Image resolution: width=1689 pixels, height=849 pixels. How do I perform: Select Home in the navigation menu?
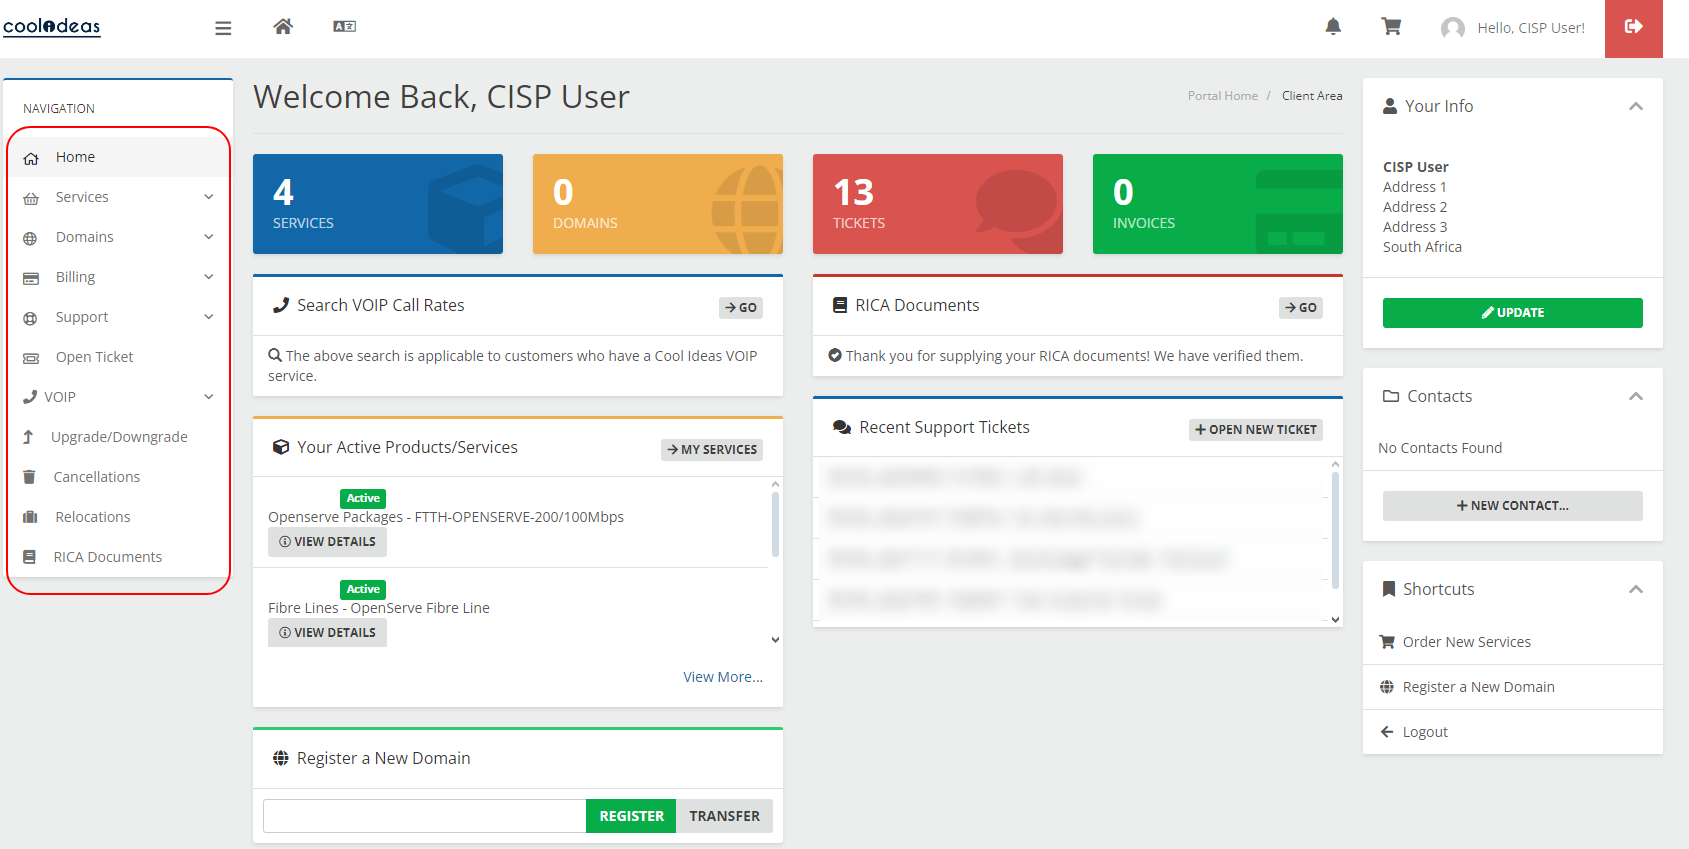click(x=119, y=157)
